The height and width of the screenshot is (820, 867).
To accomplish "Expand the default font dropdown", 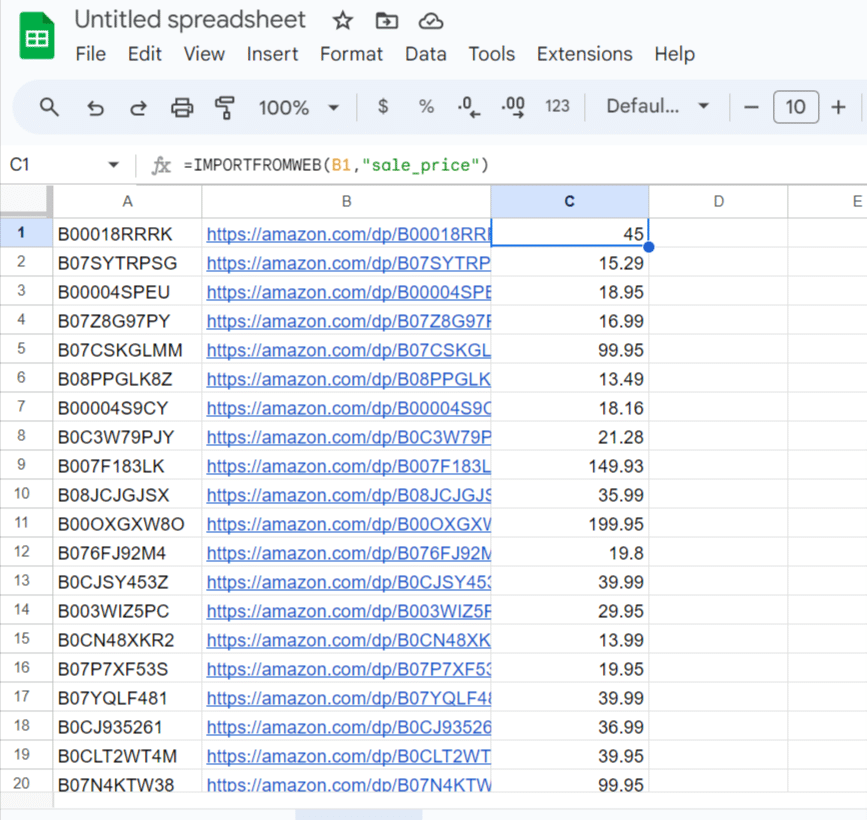I will 658,107.
